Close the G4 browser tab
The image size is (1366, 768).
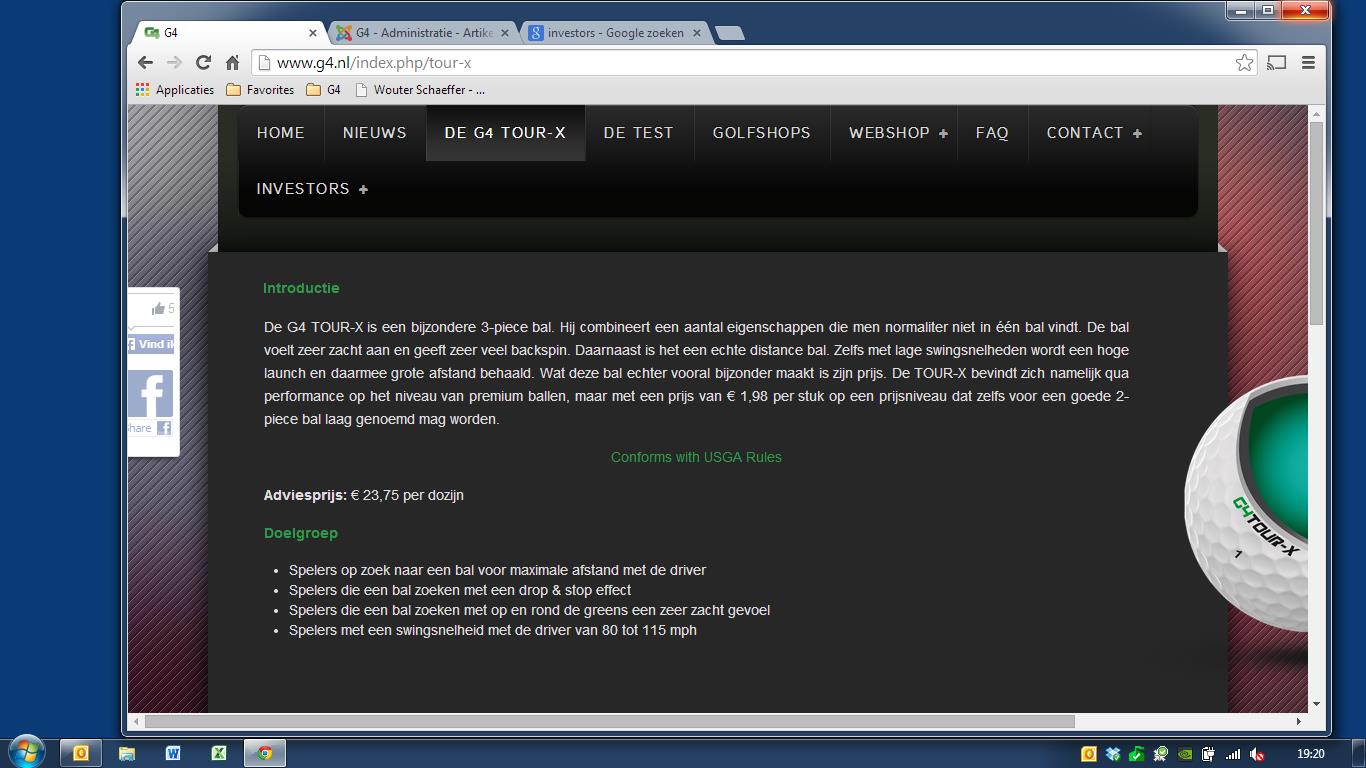(x=312, y=33)
